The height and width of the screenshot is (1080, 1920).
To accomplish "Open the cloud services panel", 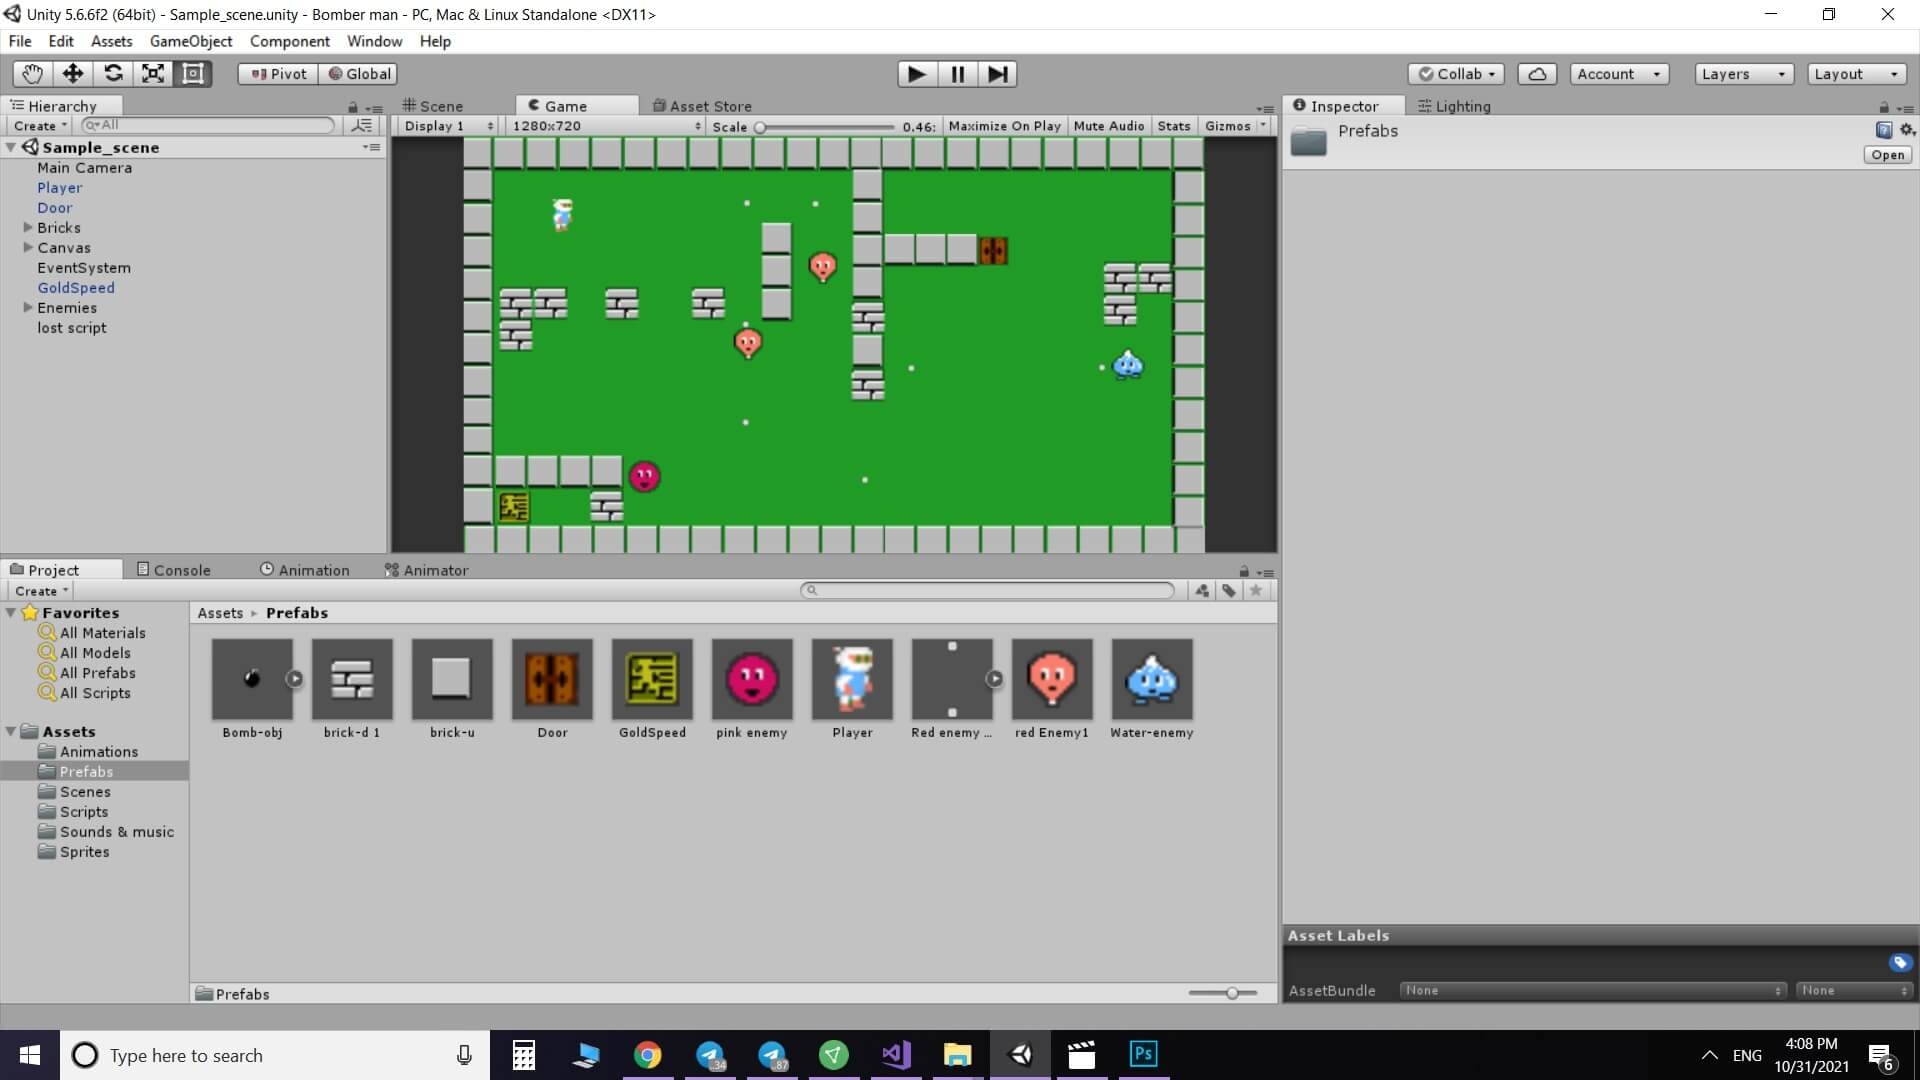I will (1537, 74).
